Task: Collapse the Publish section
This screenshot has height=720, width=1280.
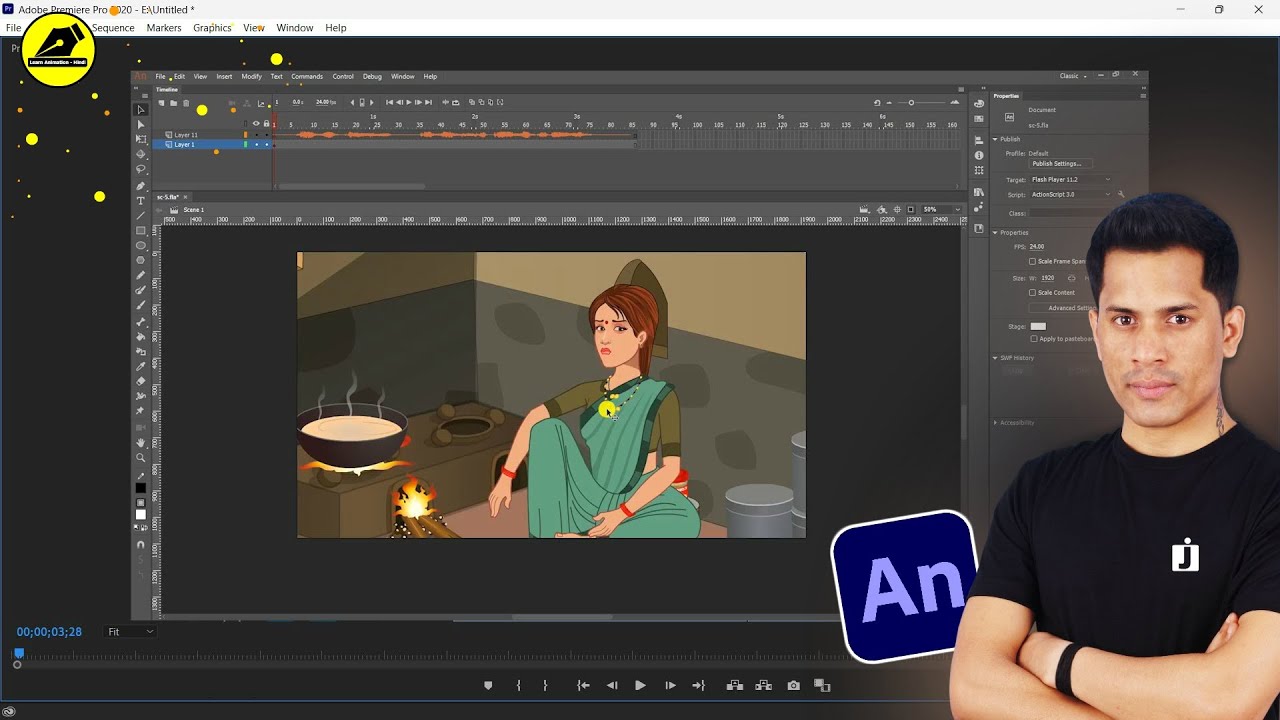Action: pos(995,139)
